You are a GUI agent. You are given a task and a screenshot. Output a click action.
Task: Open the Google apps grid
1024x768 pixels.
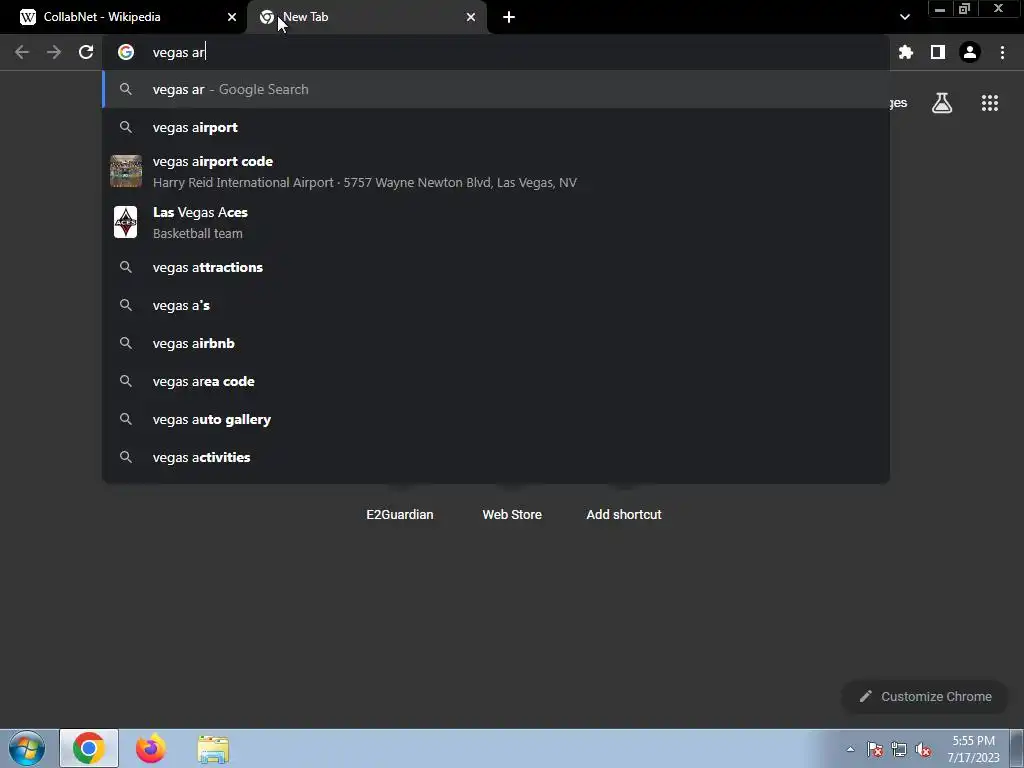990,103
